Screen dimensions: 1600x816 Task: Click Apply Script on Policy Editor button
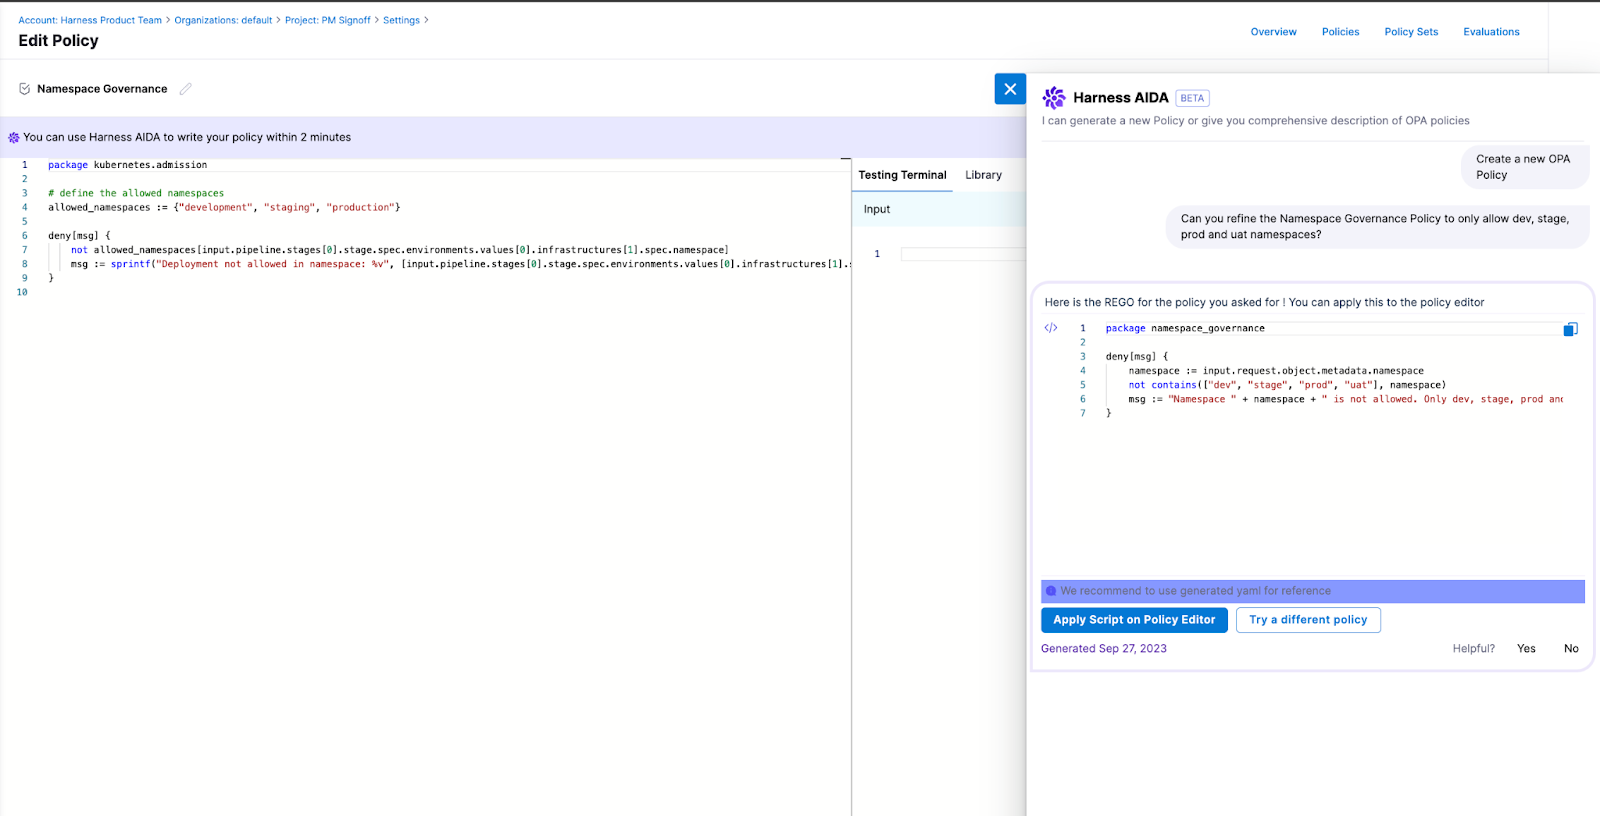(1134, 620)
